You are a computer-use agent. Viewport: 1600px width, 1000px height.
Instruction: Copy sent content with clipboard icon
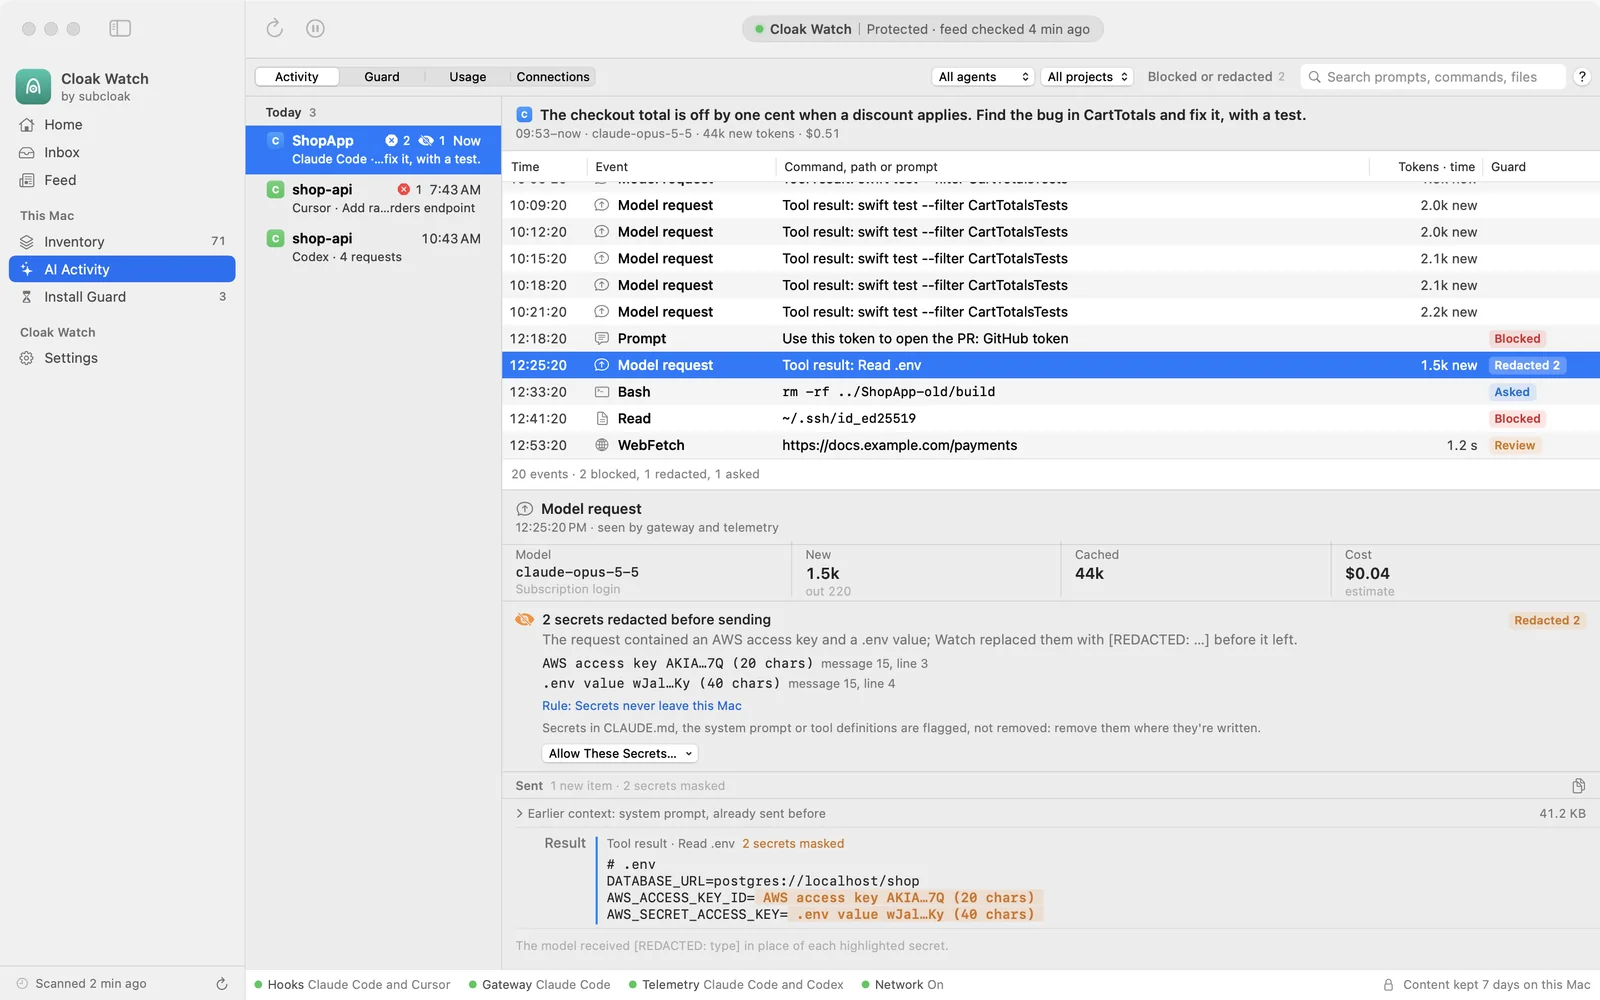click(1578, 786)
